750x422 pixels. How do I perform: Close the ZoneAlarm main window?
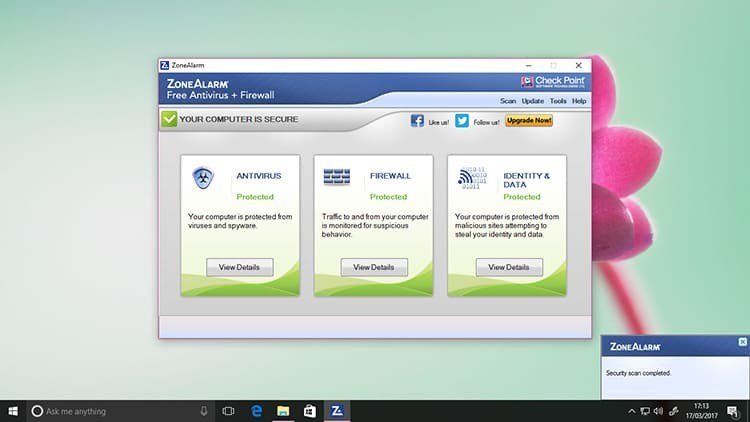click(578, 65)
